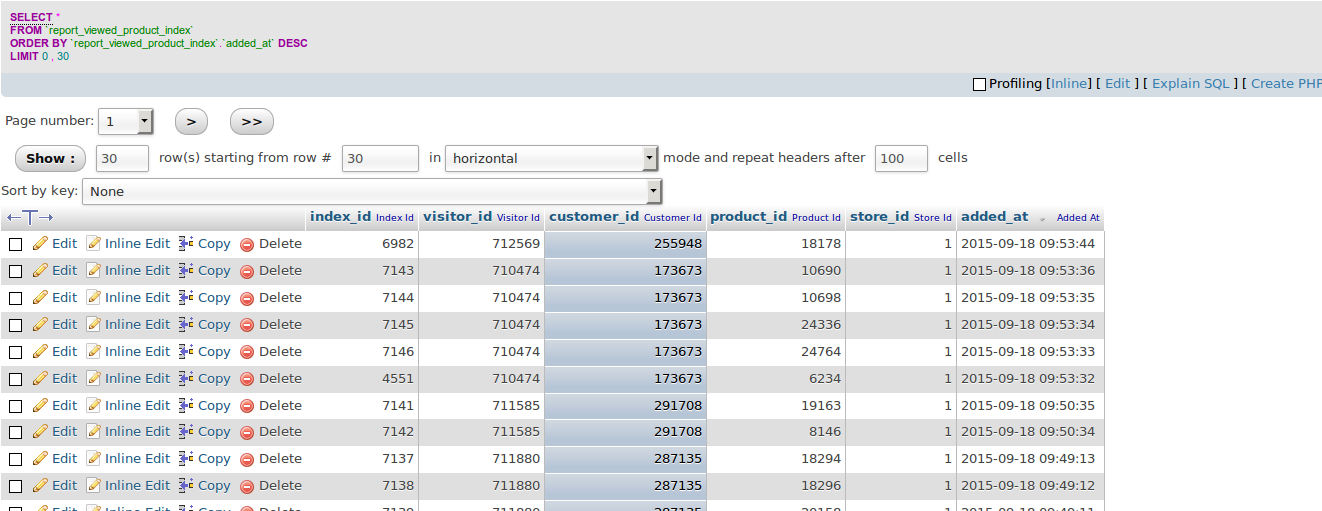
Task: Click the red Delete icon for row 4551
Action: point(247,379)
